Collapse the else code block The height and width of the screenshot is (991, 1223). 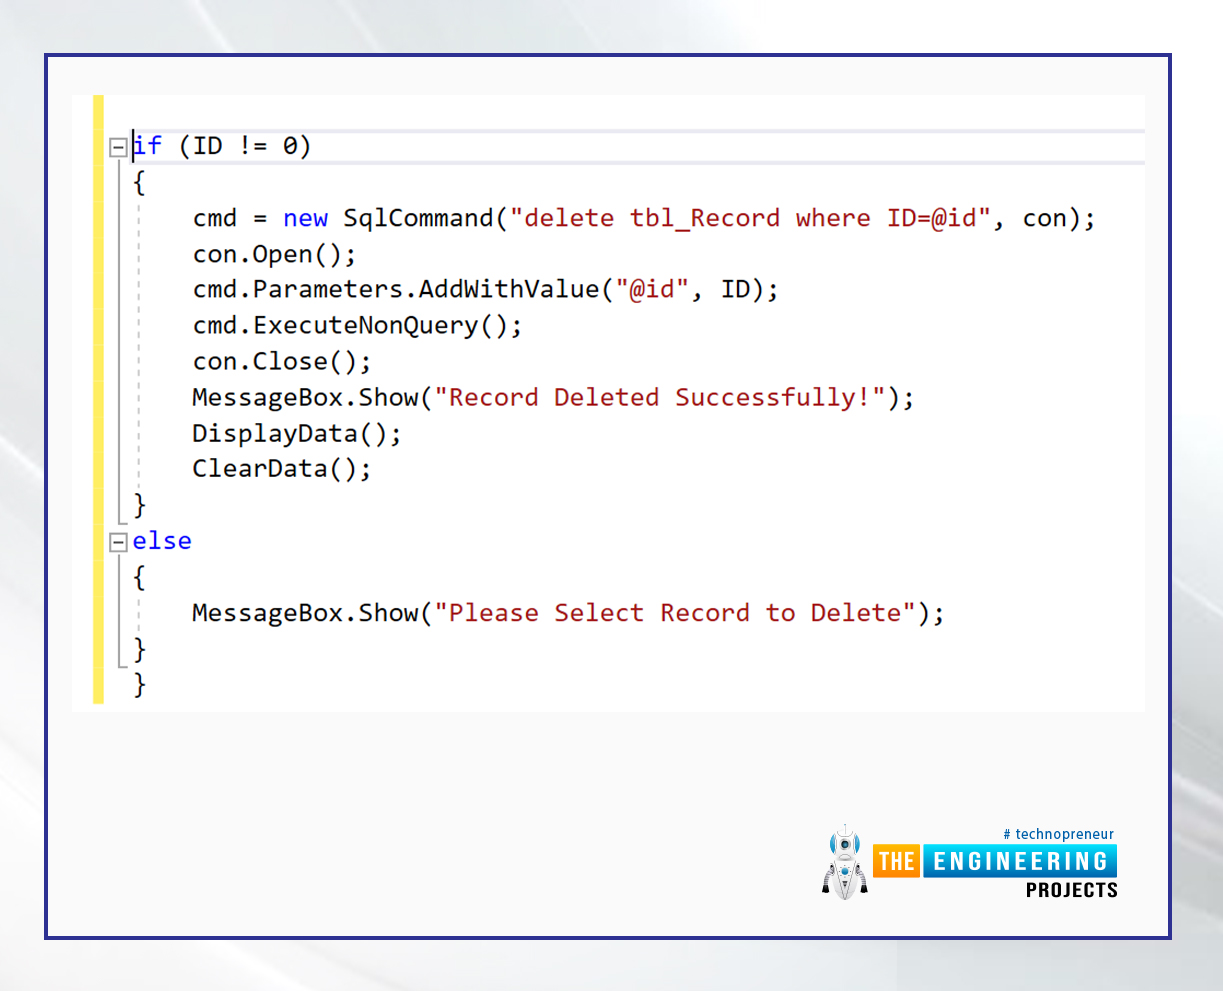118,542
